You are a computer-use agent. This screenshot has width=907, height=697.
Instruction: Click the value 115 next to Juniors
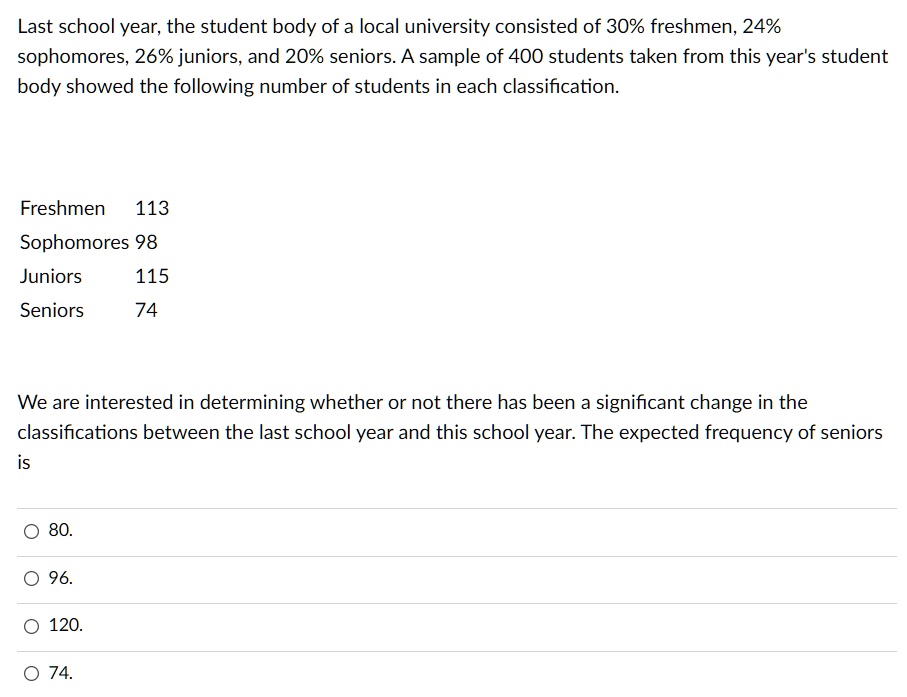150,276
